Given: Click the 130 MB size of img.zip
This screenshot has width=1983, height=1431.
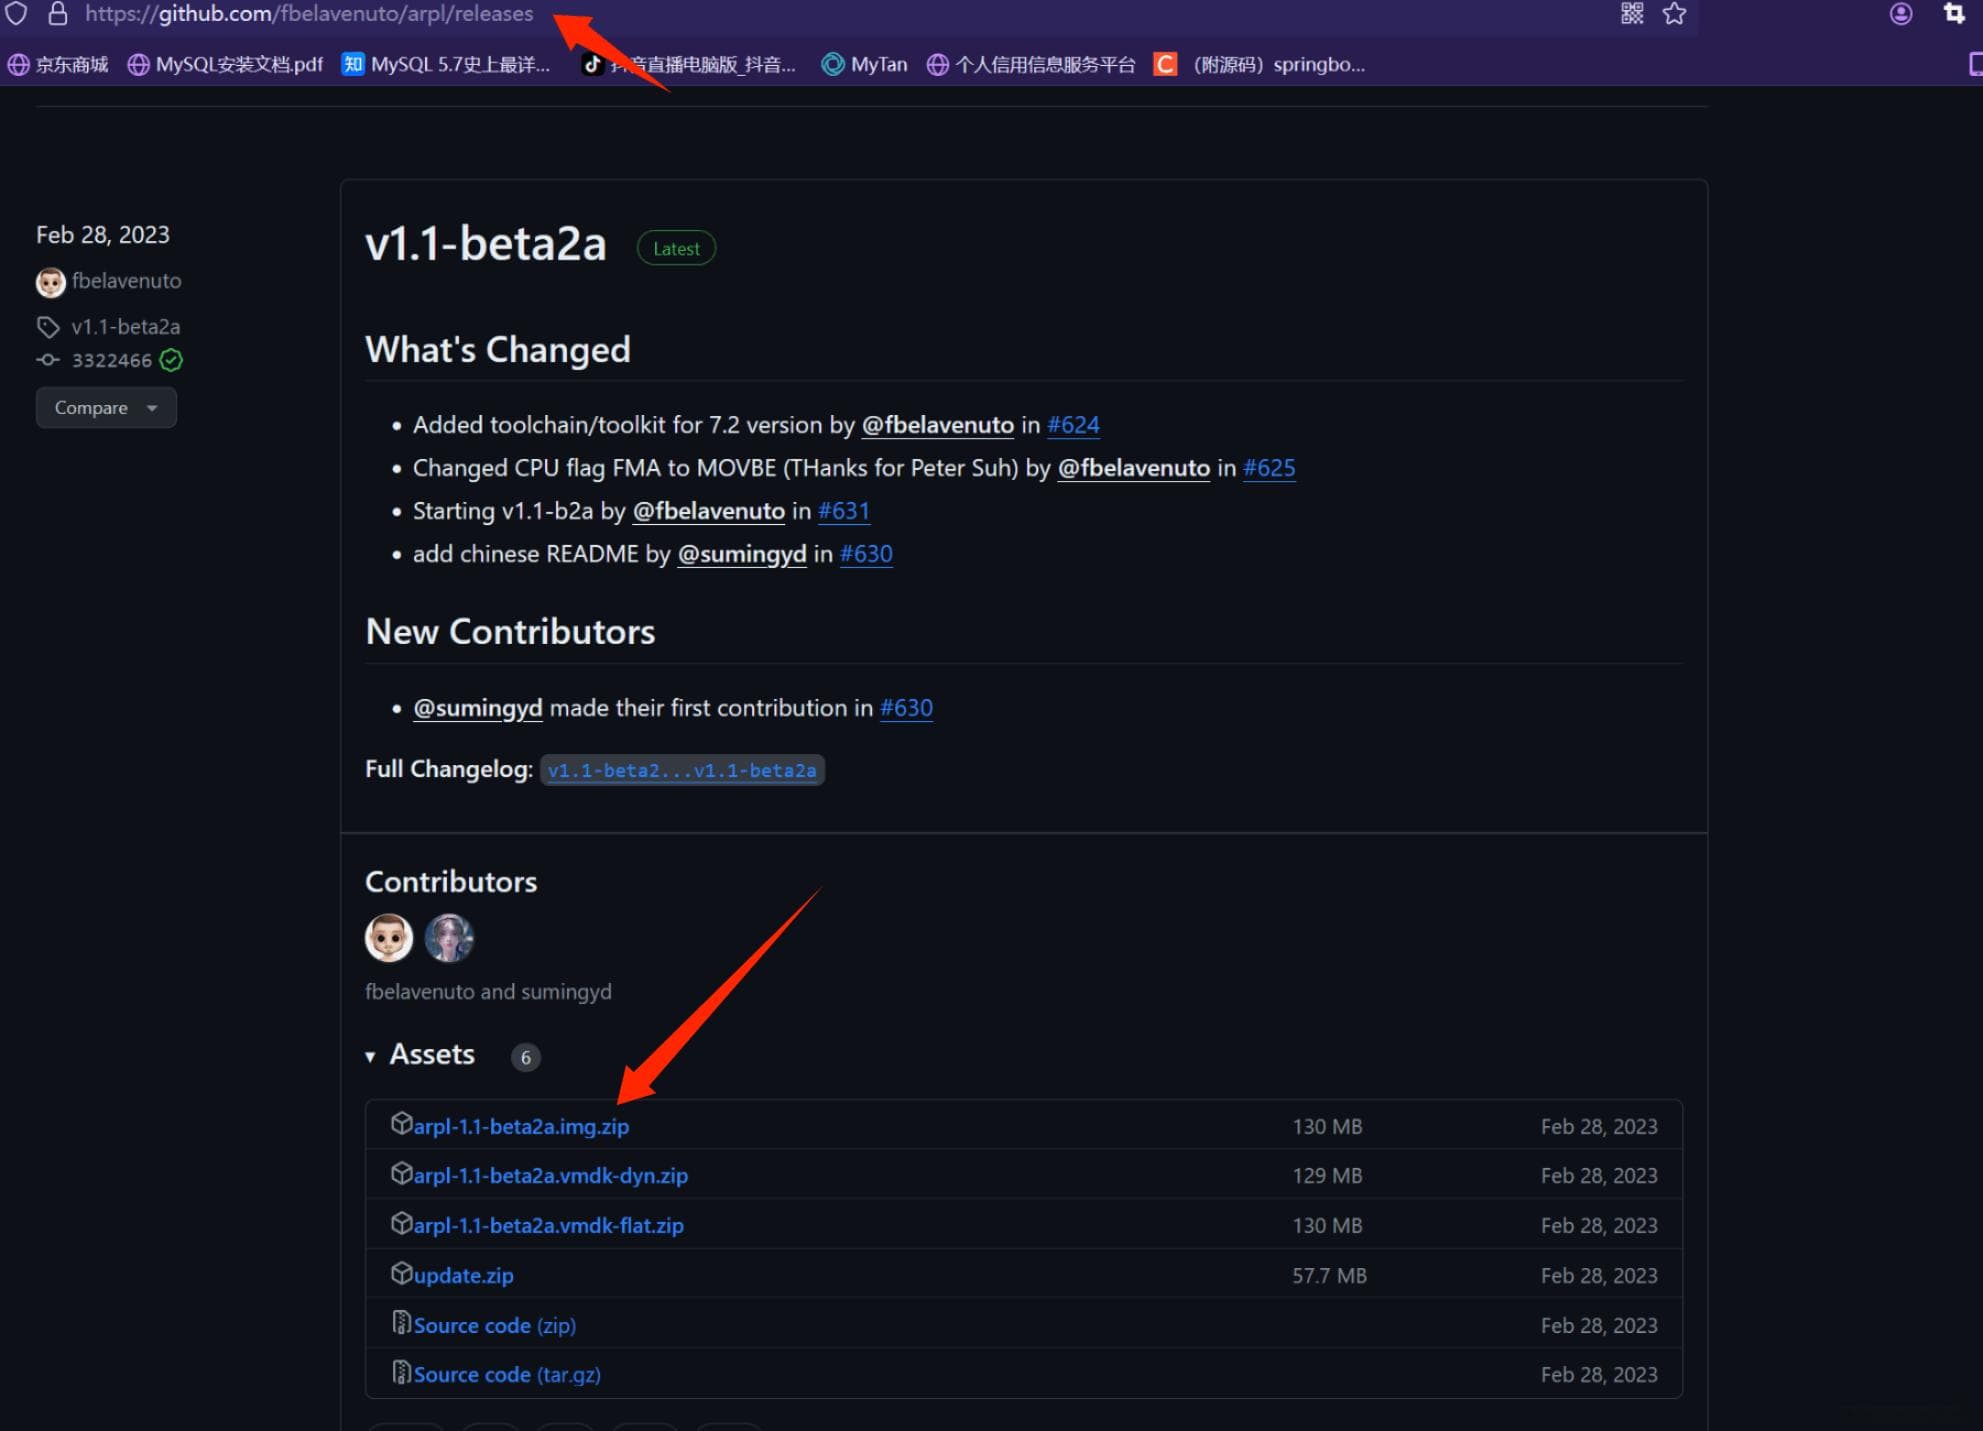Looking at the screenshot, I should tap(1327, 1127).
